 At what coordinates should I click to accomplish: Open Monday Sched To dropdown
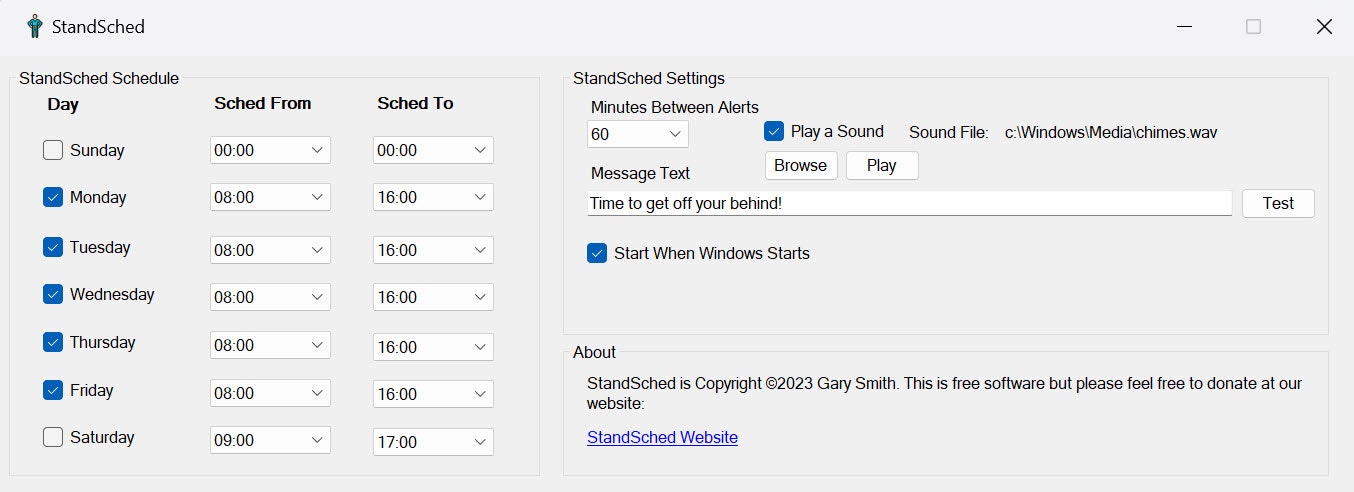(x=433, y=197)
